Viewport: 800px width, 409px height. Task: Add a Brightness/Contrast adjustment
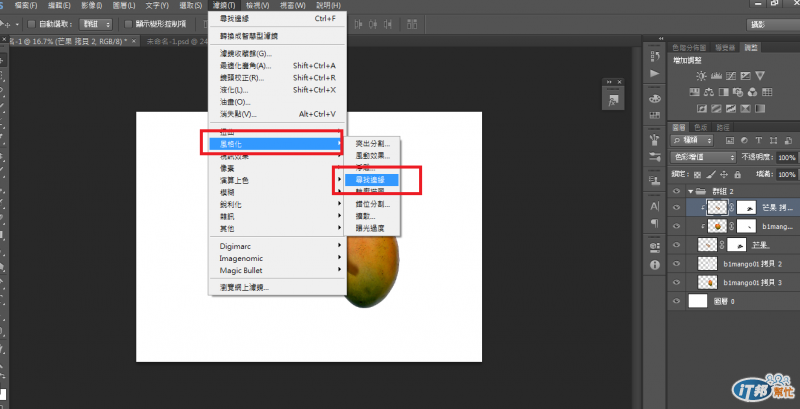[x=702, y=76]
